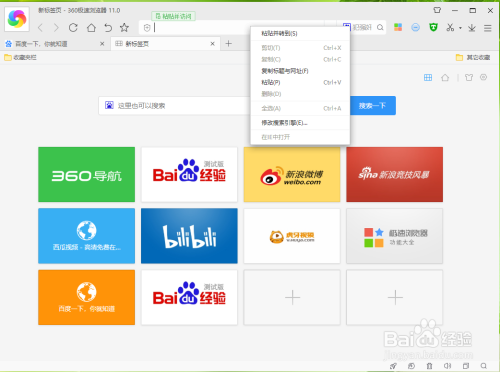The image size is (500, 372).
Task: Click the undo closed tab arrow icon
Action: point(108,28)
